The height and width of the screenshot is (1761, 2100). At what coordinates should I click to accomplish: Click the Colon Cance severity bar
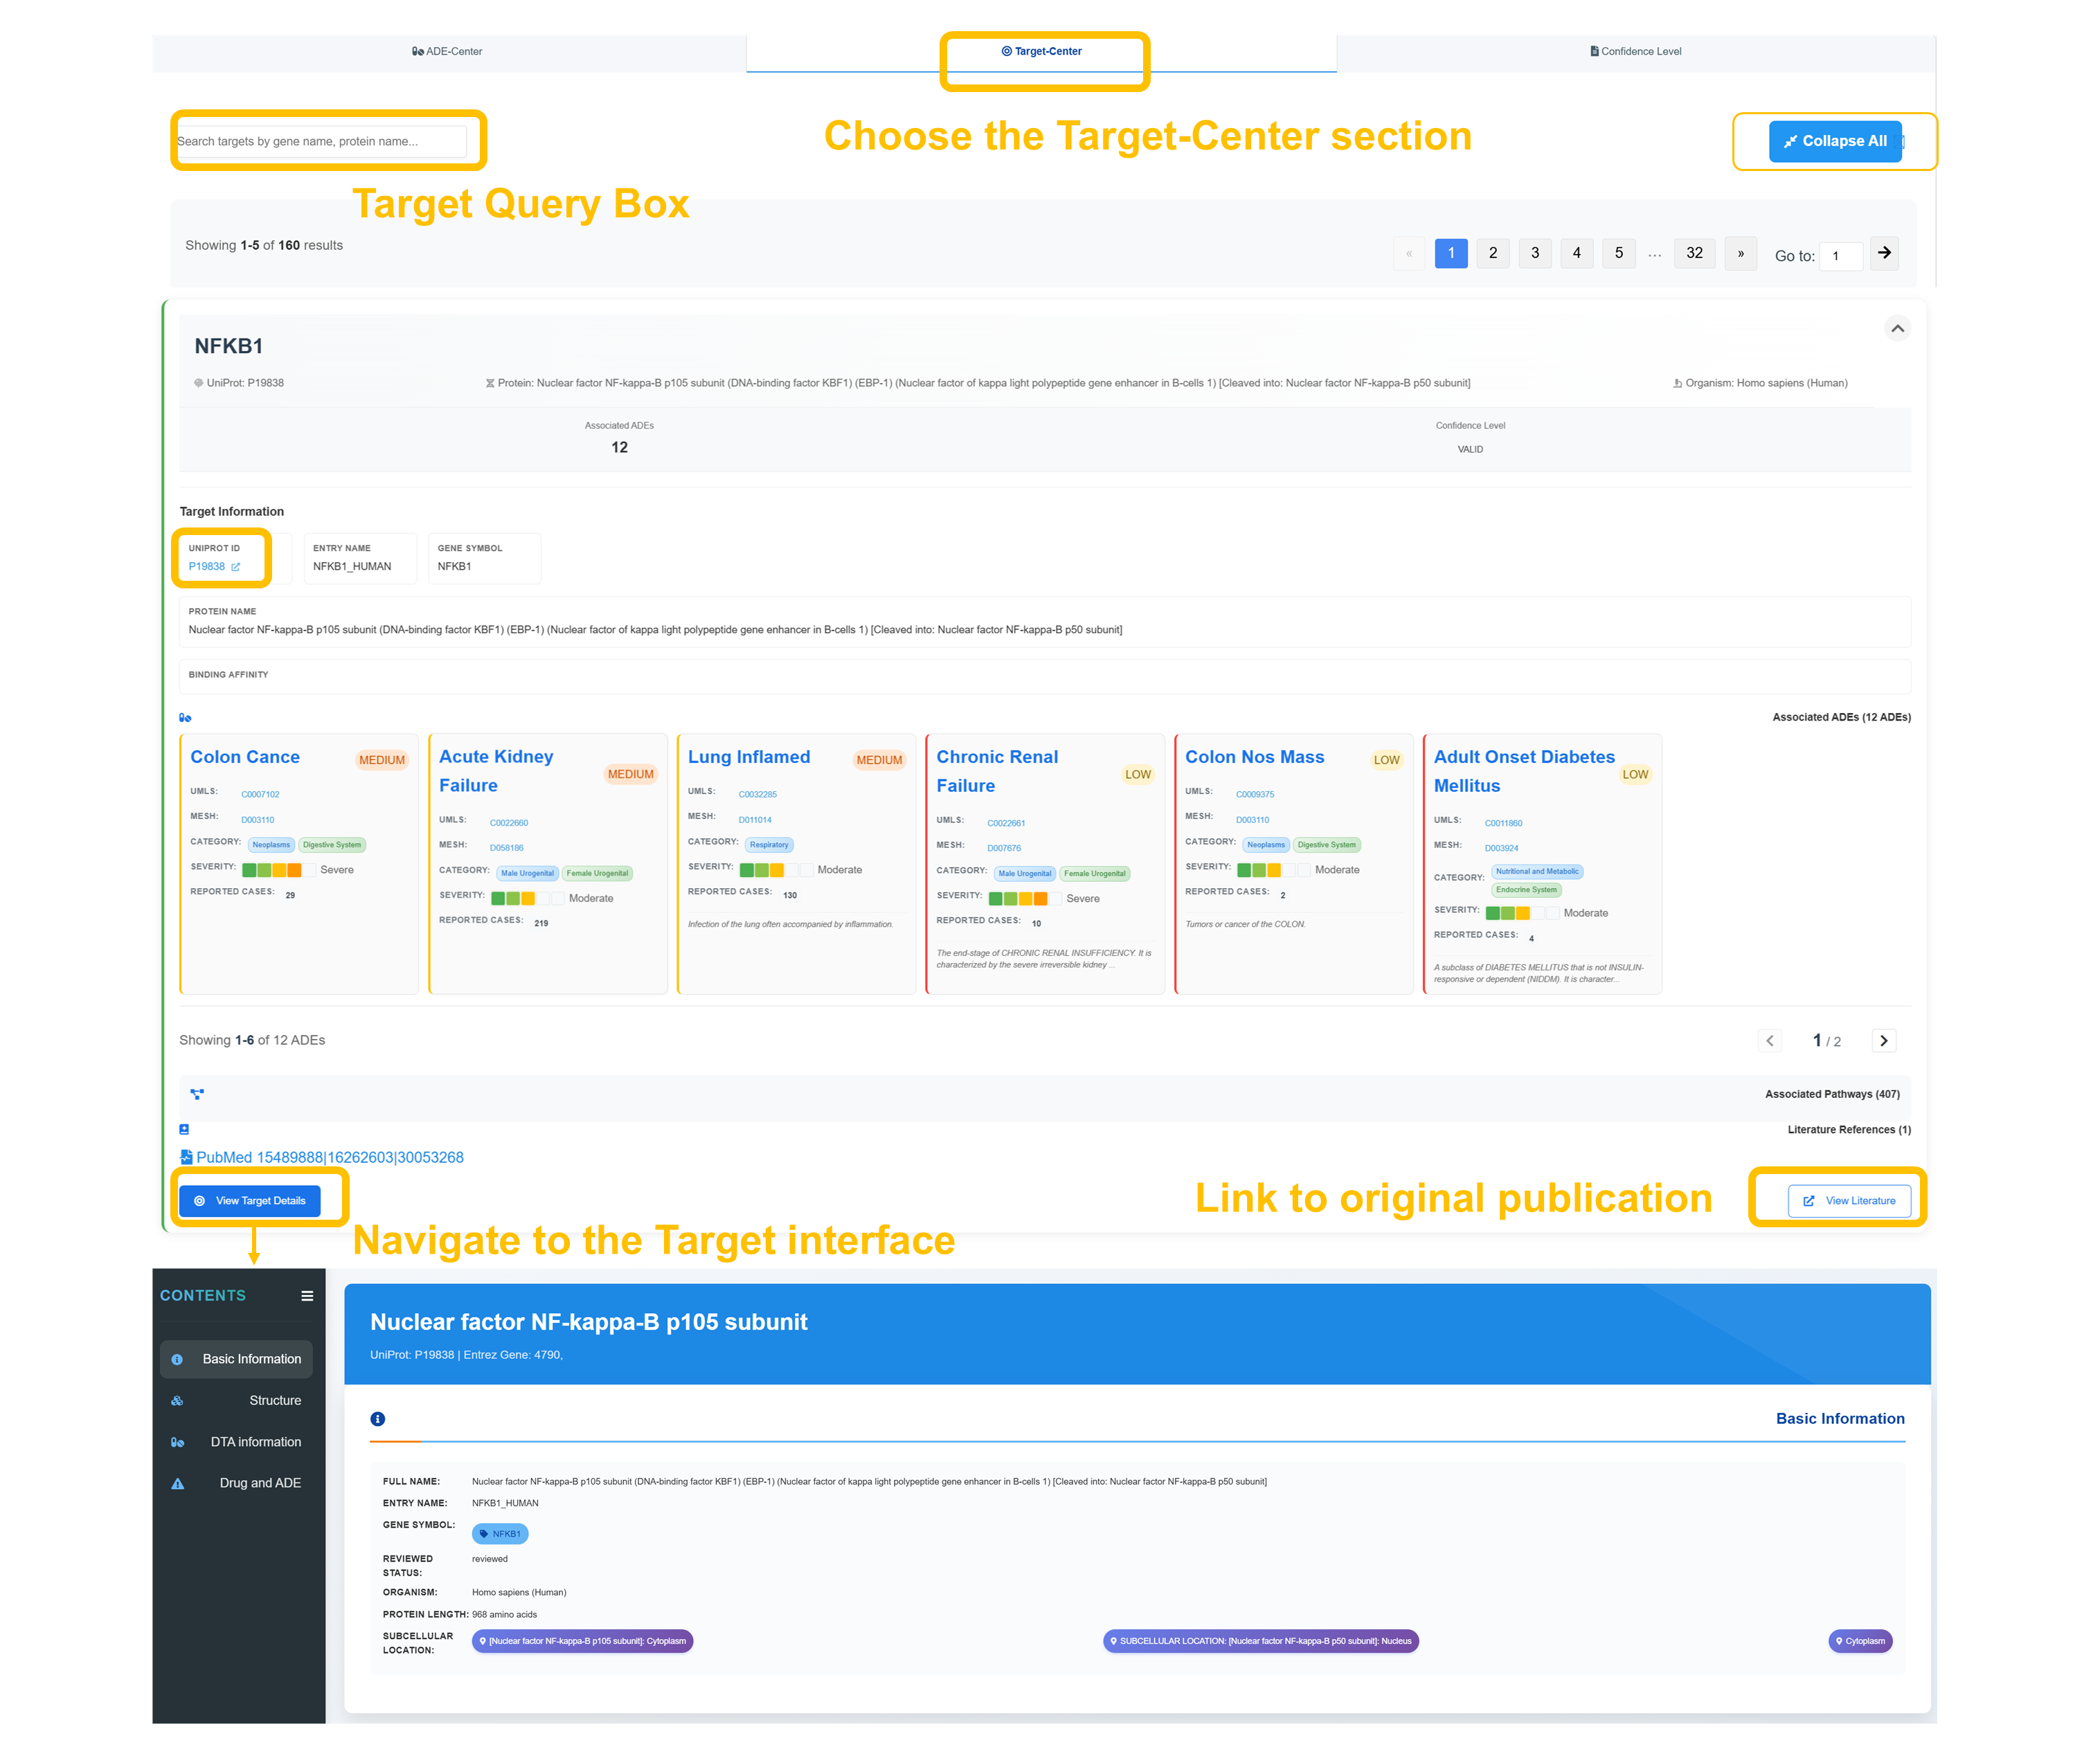pos(278,870)
